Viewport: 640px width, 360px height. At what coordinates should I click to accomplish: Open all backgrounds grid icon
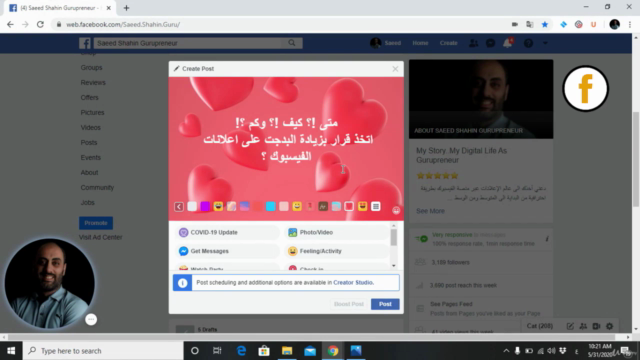(376, 207)
